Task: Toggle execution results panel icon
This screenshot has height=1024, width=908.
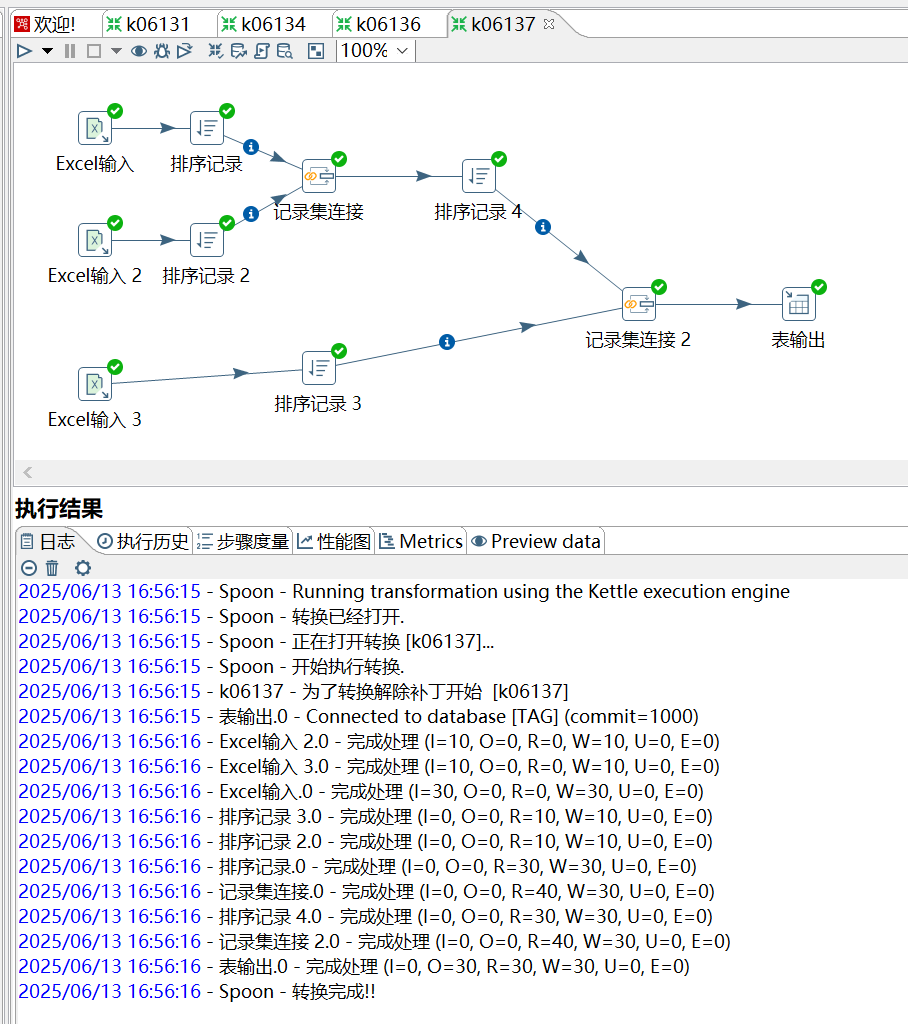Action: (x=316, y=51)
